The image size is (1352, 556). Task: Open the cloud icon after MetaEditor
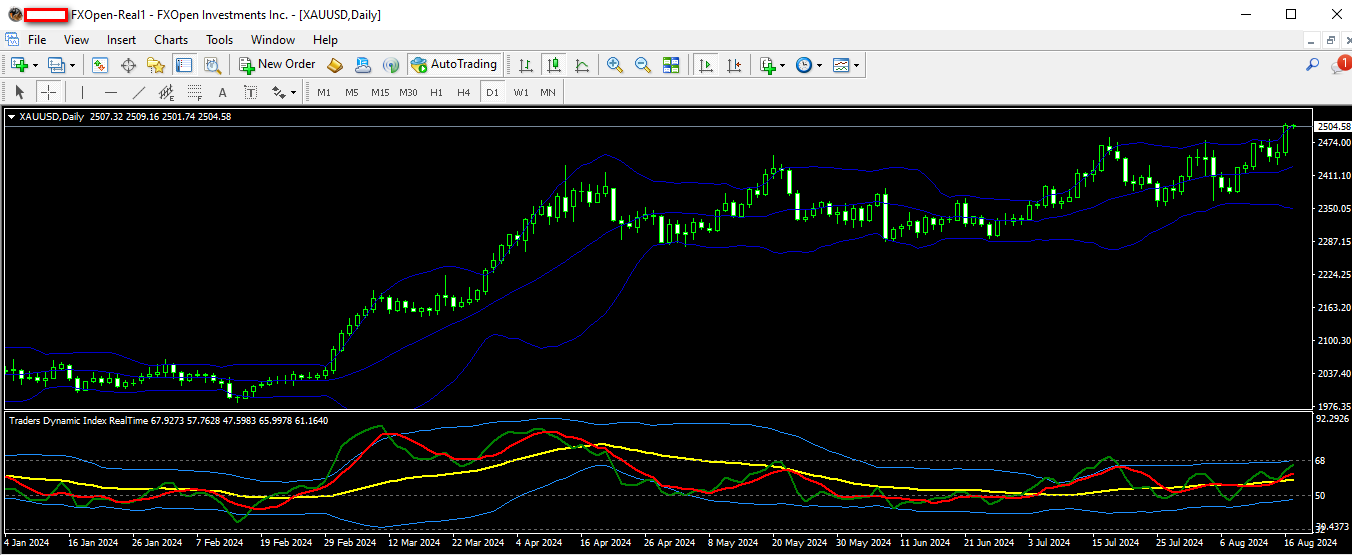click(x=363, y=65)
